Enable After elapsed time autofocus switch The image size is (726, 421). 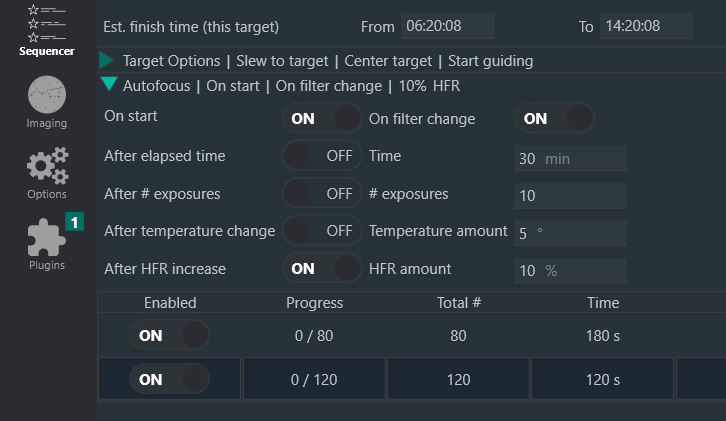pos(322,157)
